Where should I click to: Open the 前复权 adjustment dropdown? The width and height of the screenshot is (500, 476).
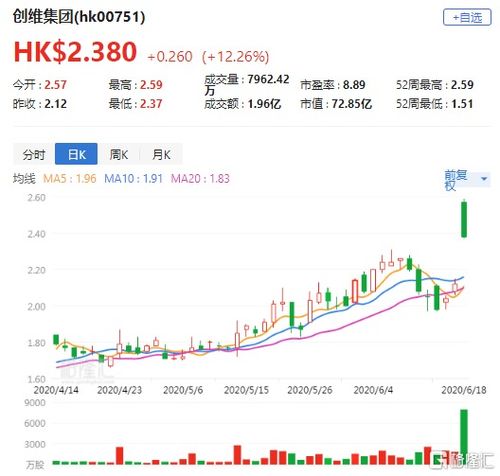466,180
